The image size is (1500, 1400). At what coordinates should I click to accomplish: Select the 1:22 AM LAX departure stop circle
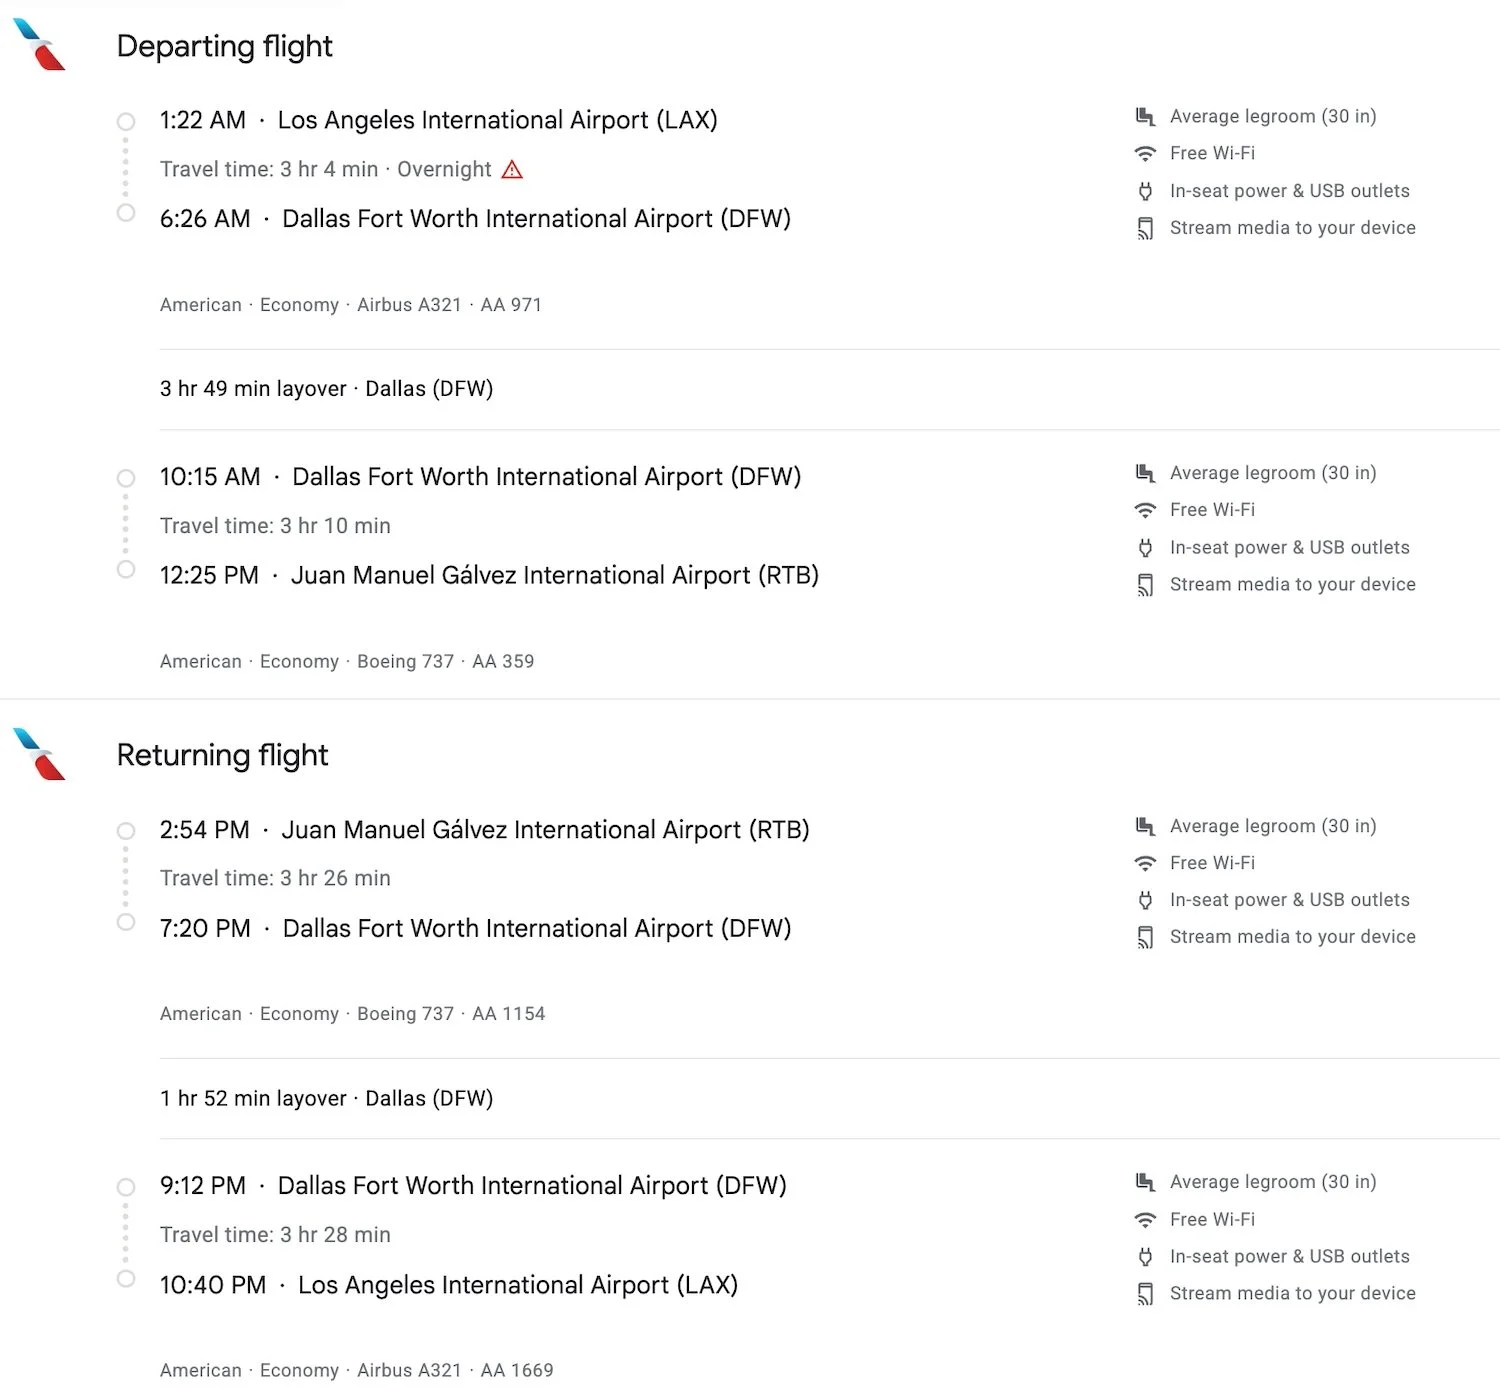click(126, 122)
